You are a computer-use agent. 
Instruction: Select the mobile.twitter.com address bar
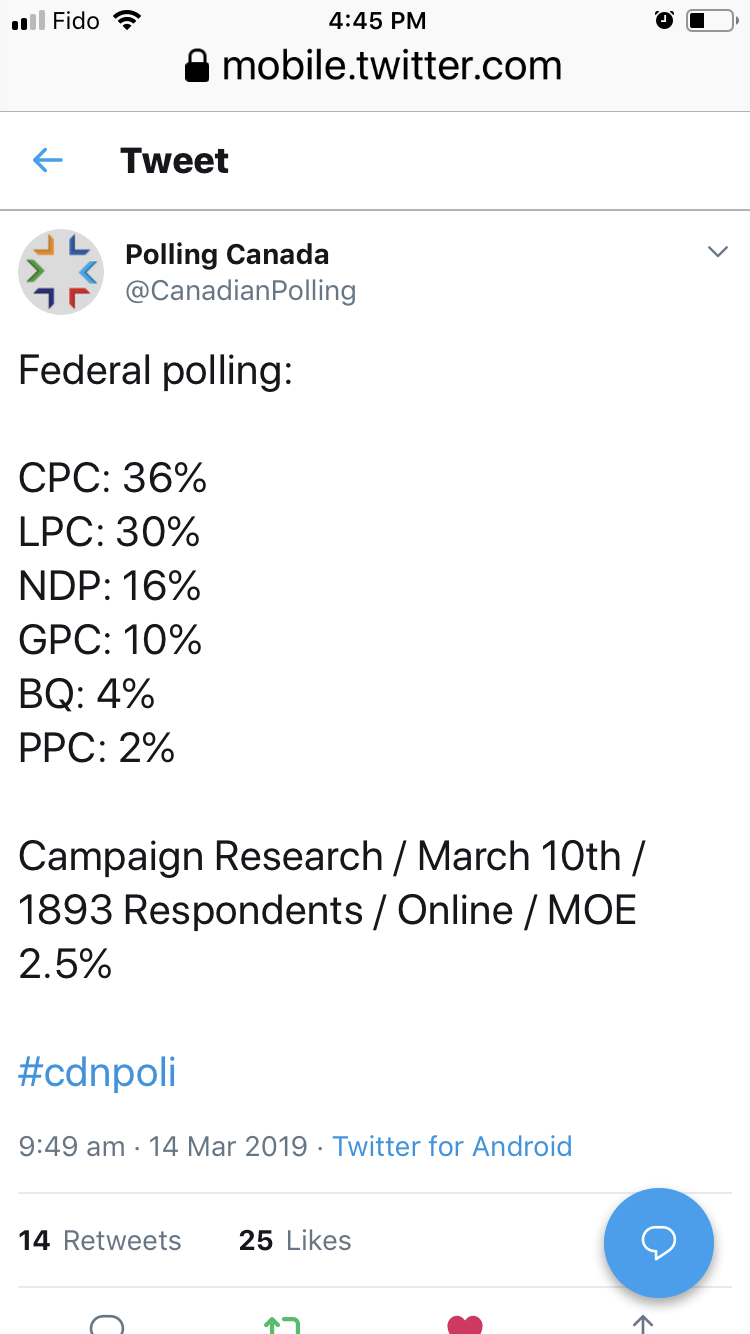pyautogui.click(x=375, y=67)
